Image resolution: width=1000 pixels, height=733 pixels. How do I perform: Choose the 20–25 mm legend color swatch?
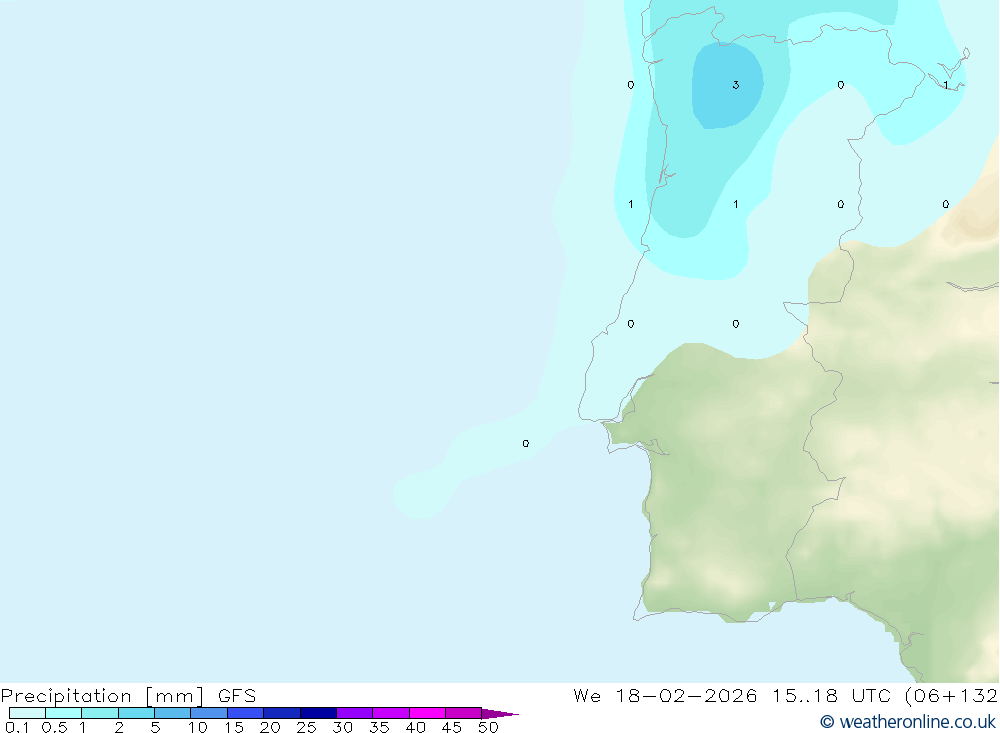click(282, 713)
